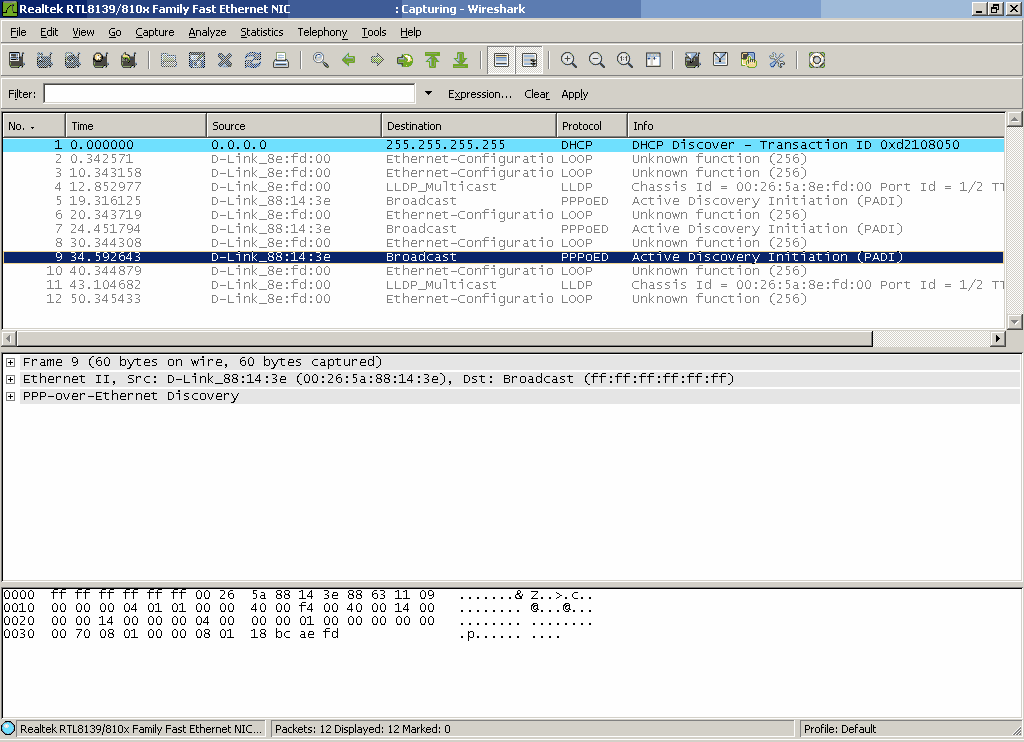The image size is (1024, 742).
Task: Open the Edit menu
Action: click(49, 32)
